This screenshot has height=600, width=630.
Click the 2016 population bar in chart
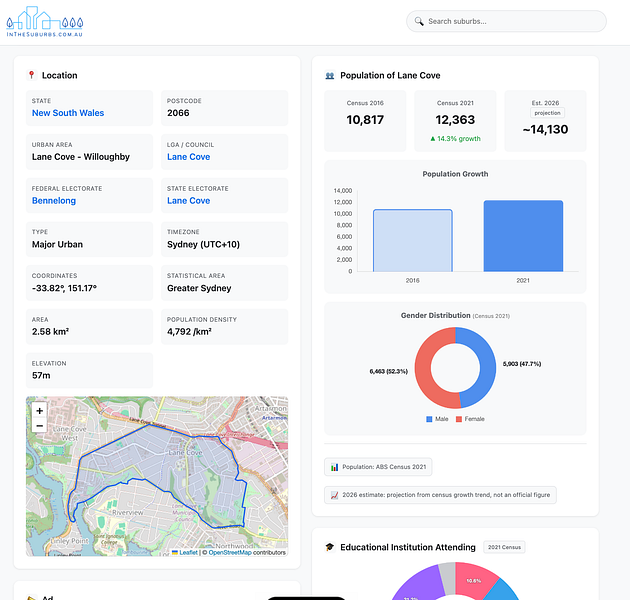coord(413,241)
